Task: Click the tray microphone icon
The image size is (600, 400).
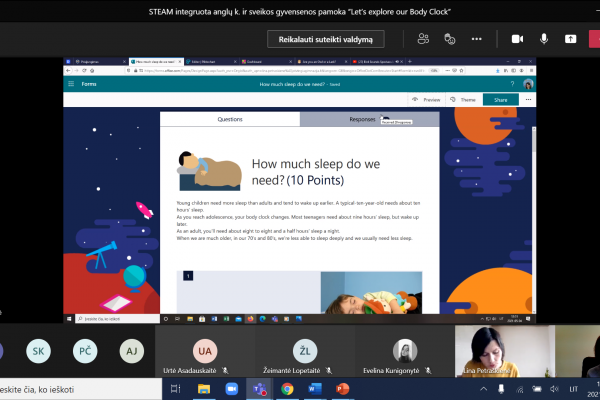Action: tap(501, 389)
